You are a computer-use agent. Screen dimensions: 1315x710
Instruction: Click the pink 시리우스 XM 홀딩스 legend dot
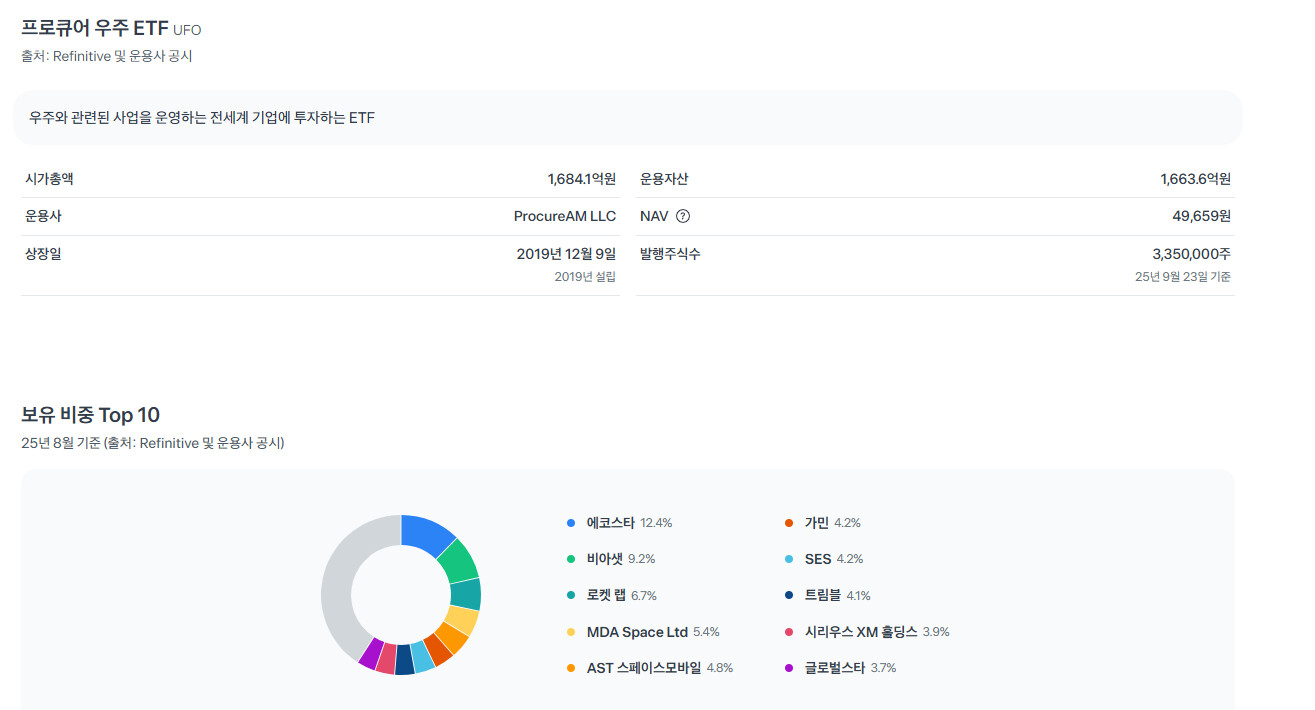[x=789, y=632]
